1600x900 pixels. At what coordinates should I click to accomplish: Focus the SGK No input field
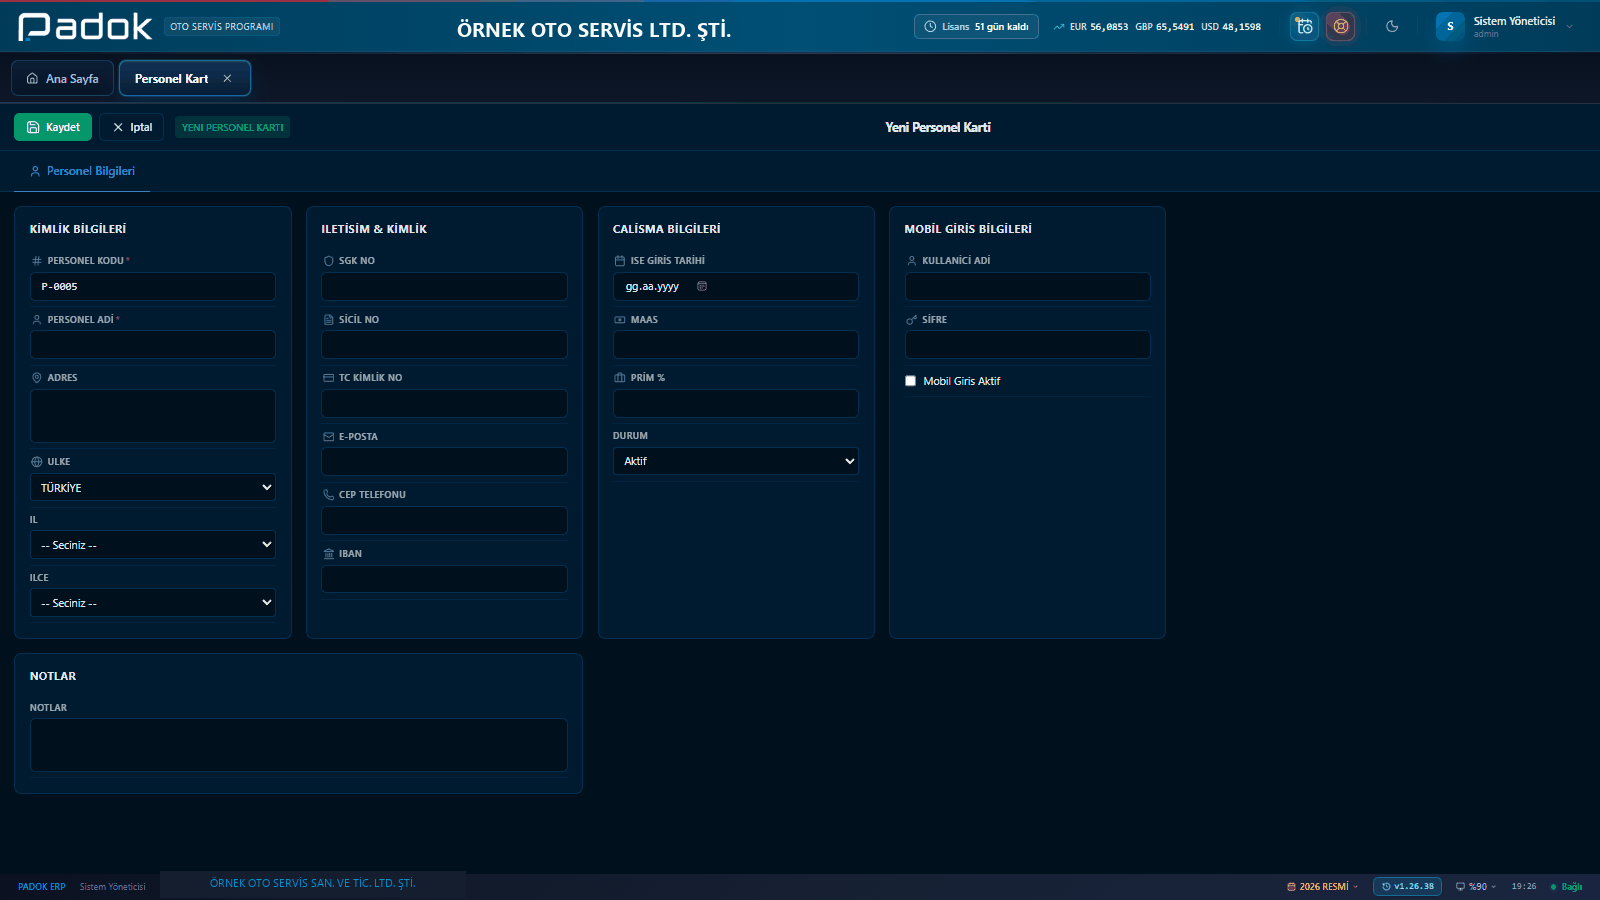tap(444, 286)
